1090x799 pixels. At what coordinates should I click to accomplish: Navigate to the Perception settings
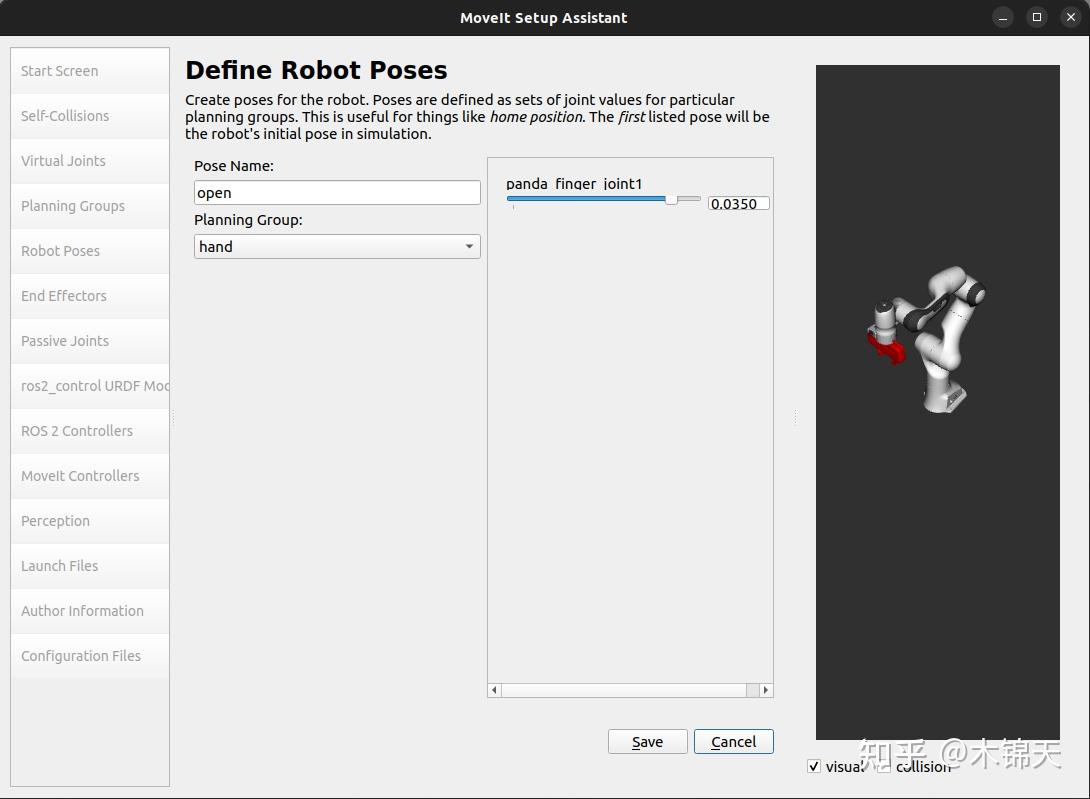[x=55, y=521]
